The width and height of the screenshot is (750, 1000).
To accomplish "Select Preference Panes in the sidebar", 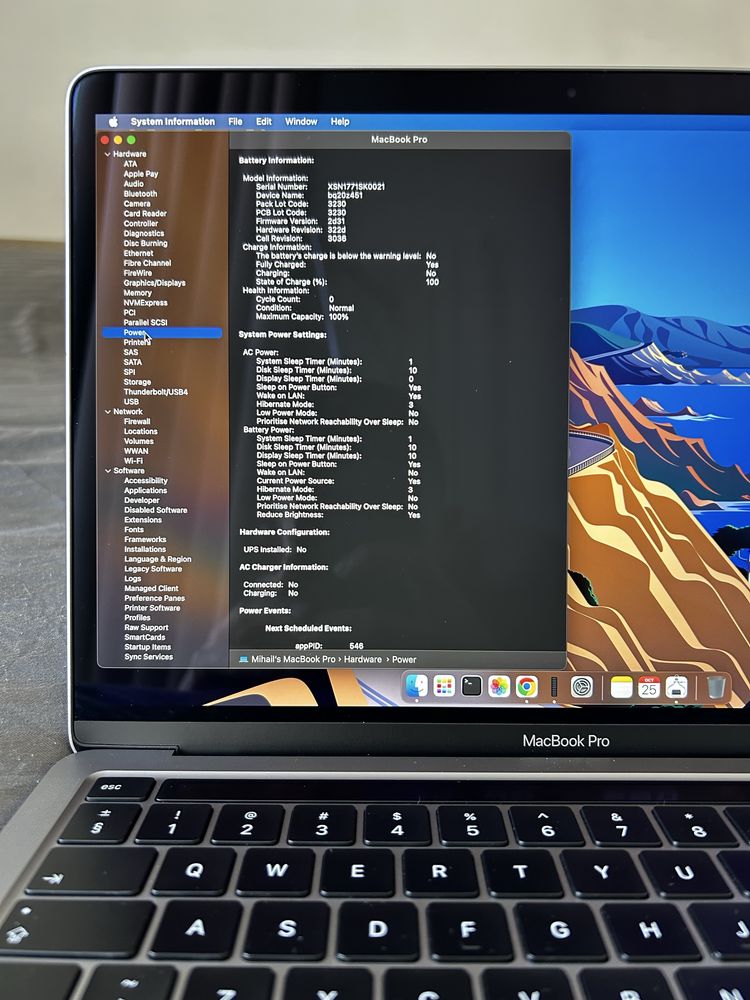I will (154, 598).
